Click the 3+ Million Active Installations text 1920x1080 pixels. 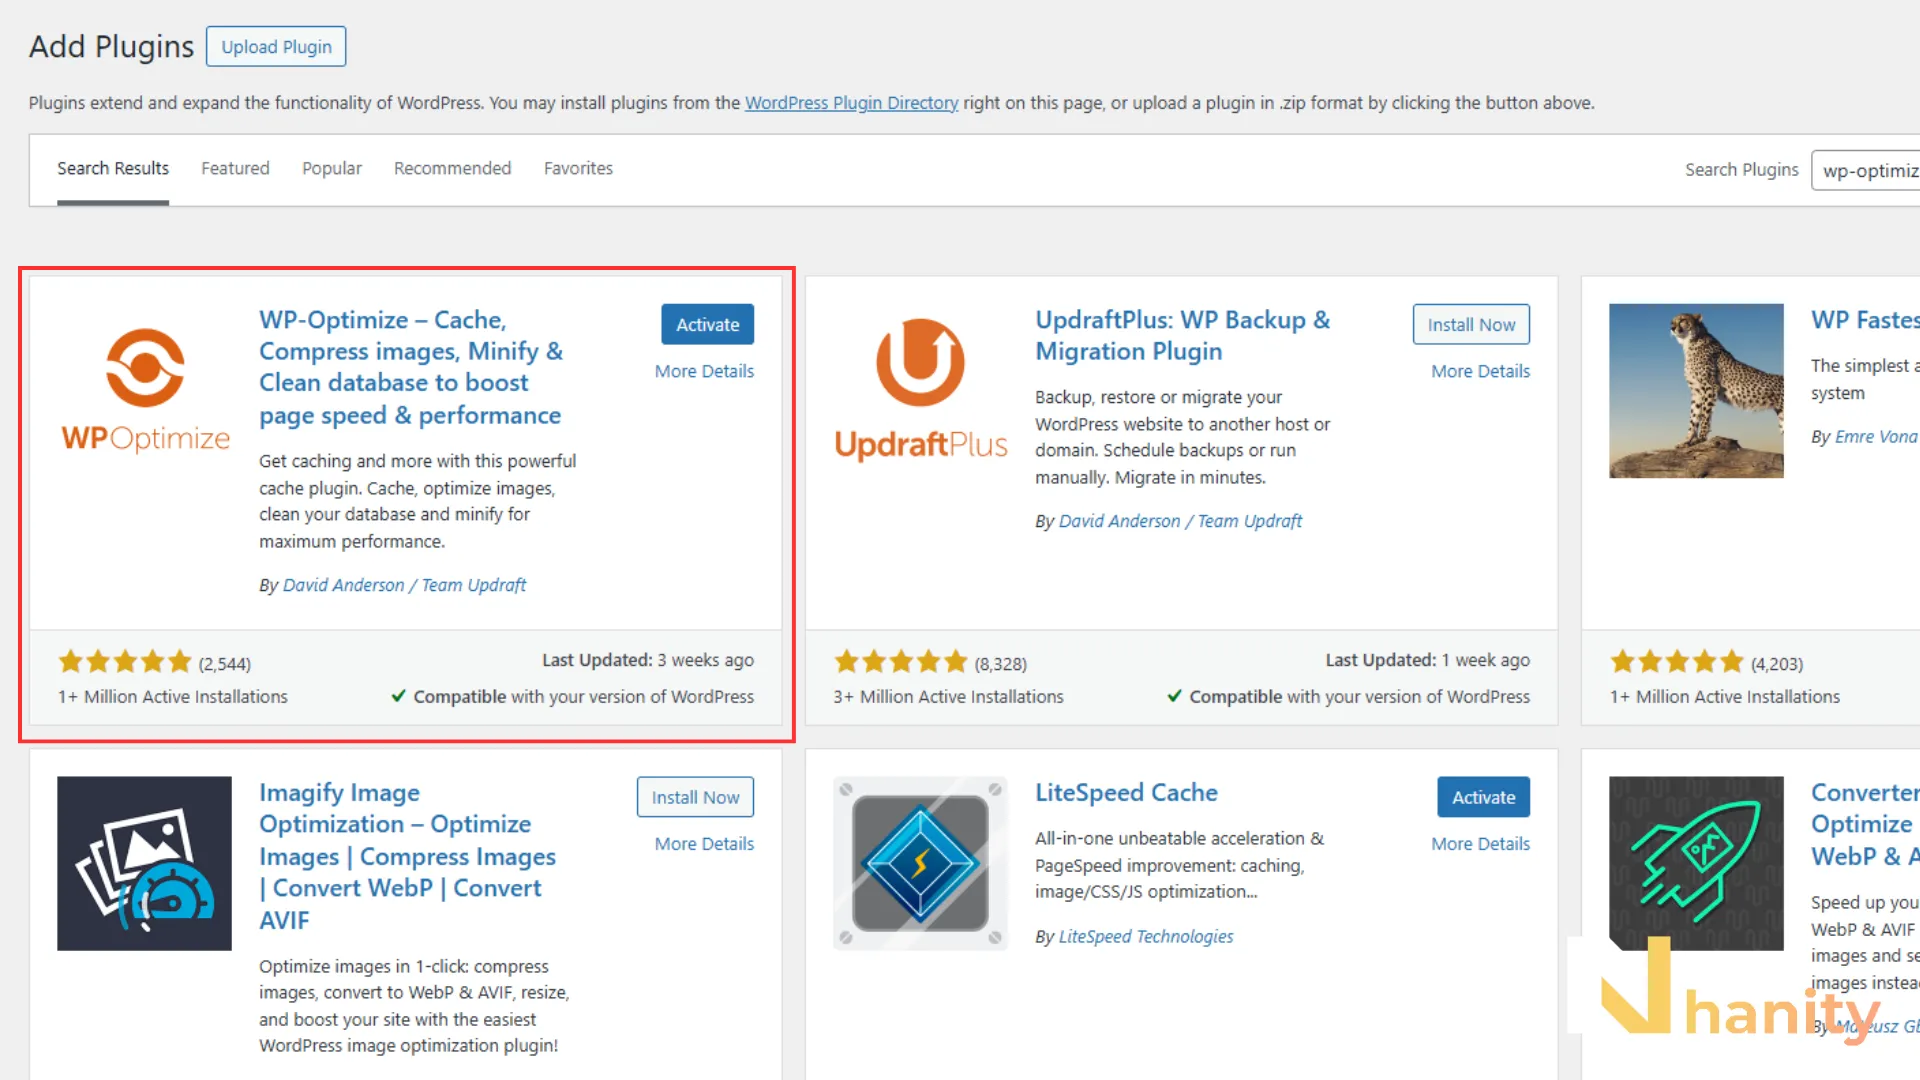(x=948, y=697)
